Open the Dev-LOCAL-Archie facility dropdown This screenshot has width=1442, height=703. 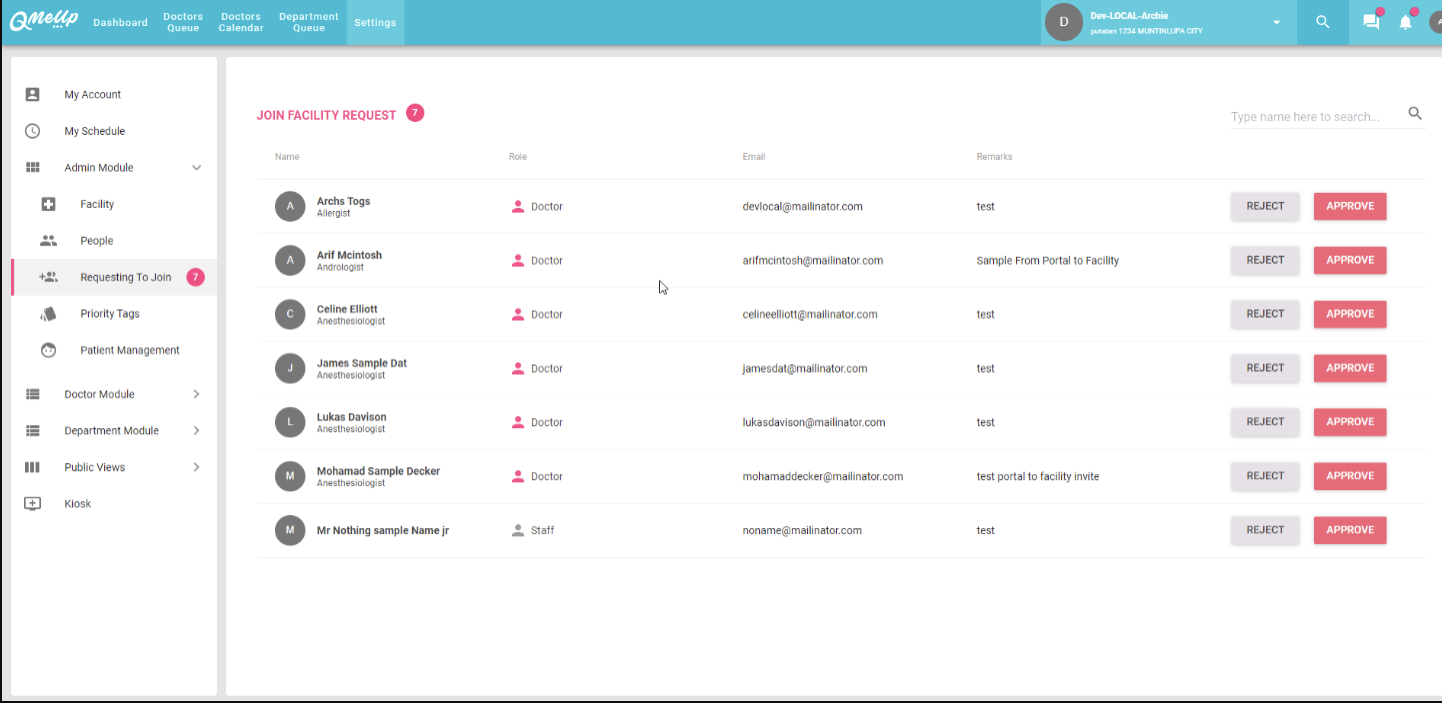[x=1276, y=22]
